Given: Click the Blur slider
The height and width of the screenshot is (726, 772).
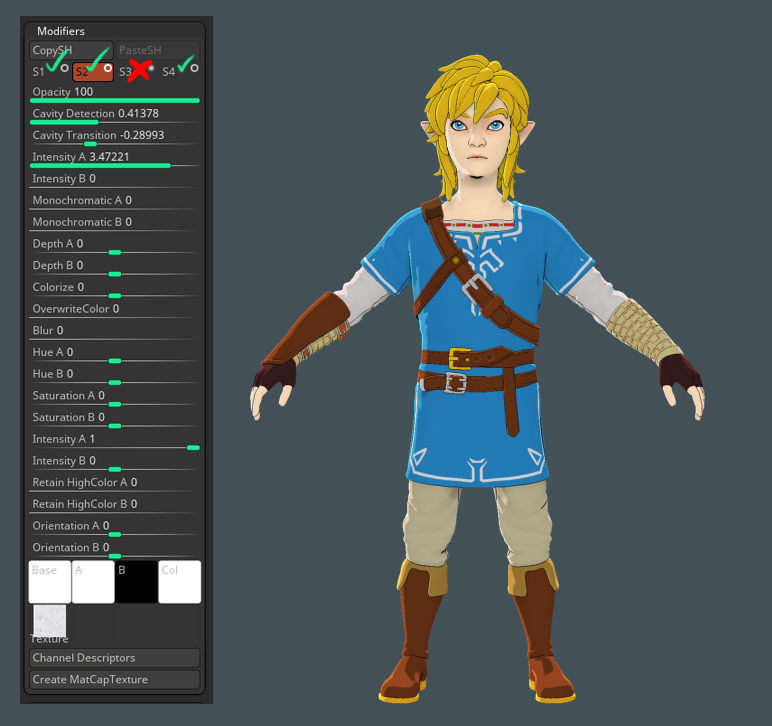Looking at the screenshot, I should (x=114, y=332).
